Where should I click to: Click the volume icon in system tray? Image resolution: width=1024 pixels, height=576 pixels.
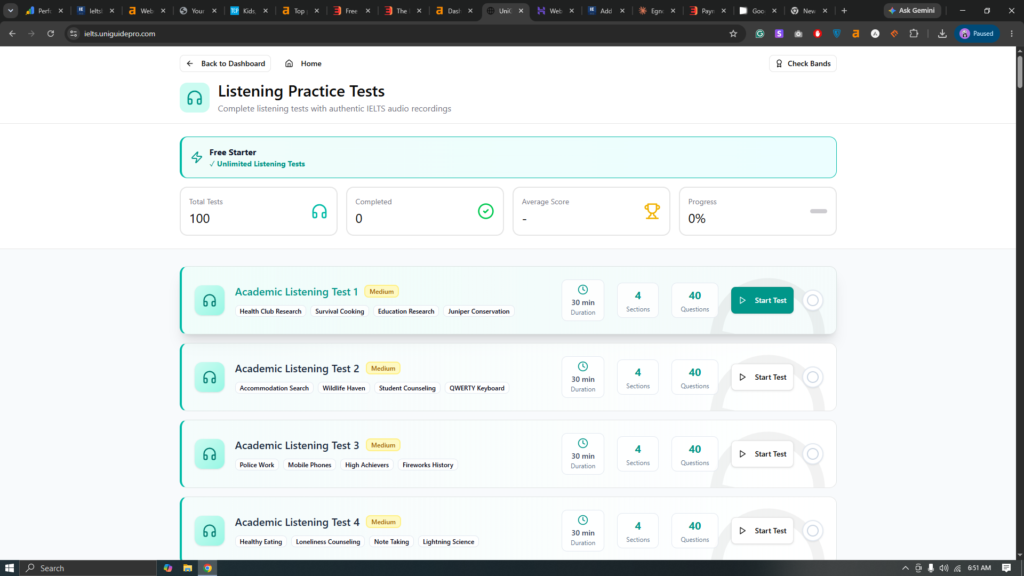[x=944, y=568]
